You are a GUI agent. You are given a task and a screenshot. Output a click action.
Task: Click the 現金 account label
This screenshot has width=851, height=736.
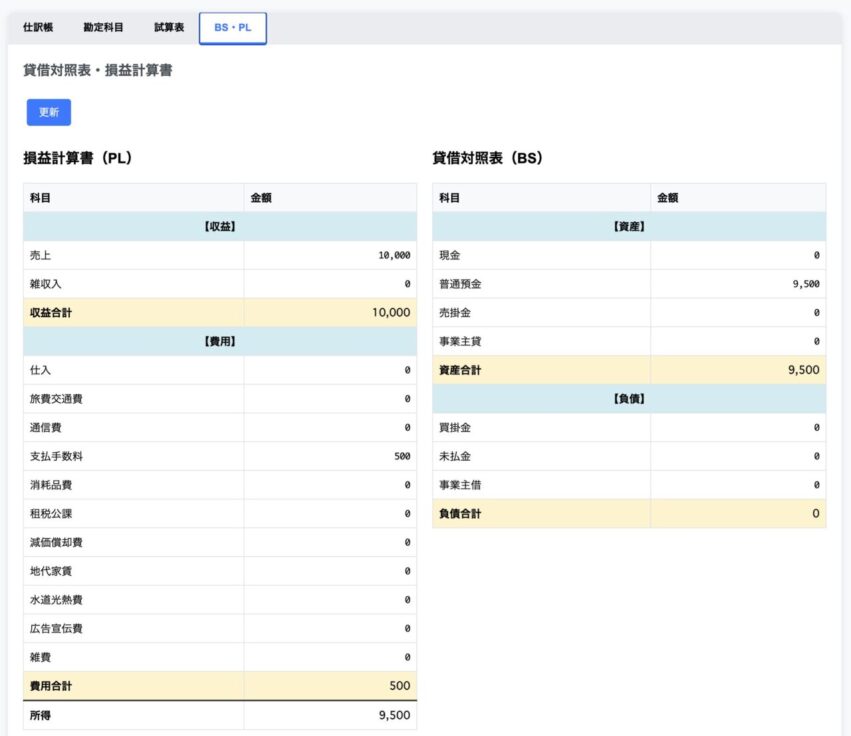pyautogui.click(x=449, y=255)
